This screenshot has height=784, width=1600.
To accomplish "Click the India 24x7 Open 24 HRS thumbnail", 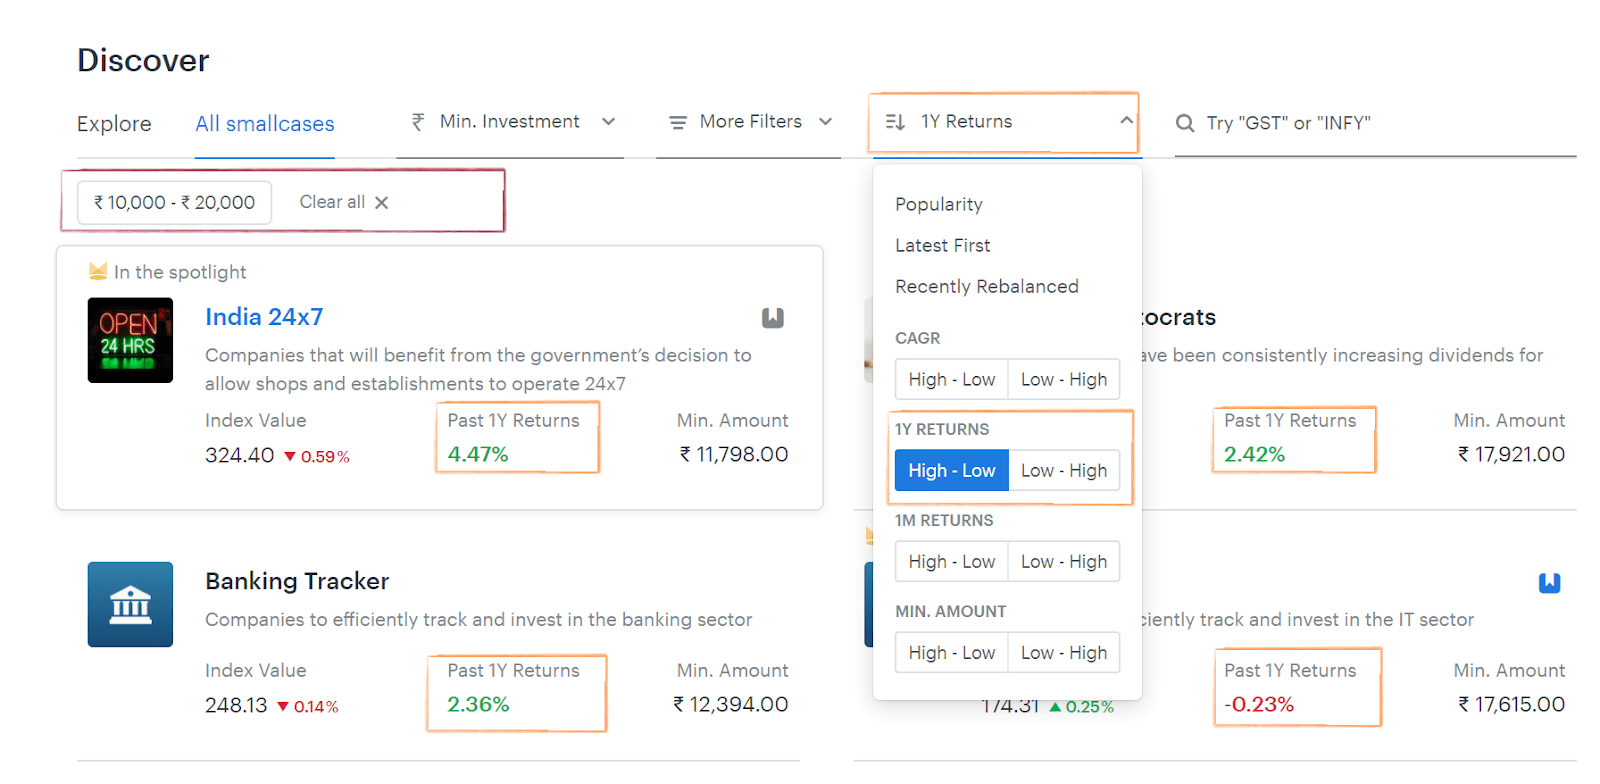I will (x=130, y=340).
